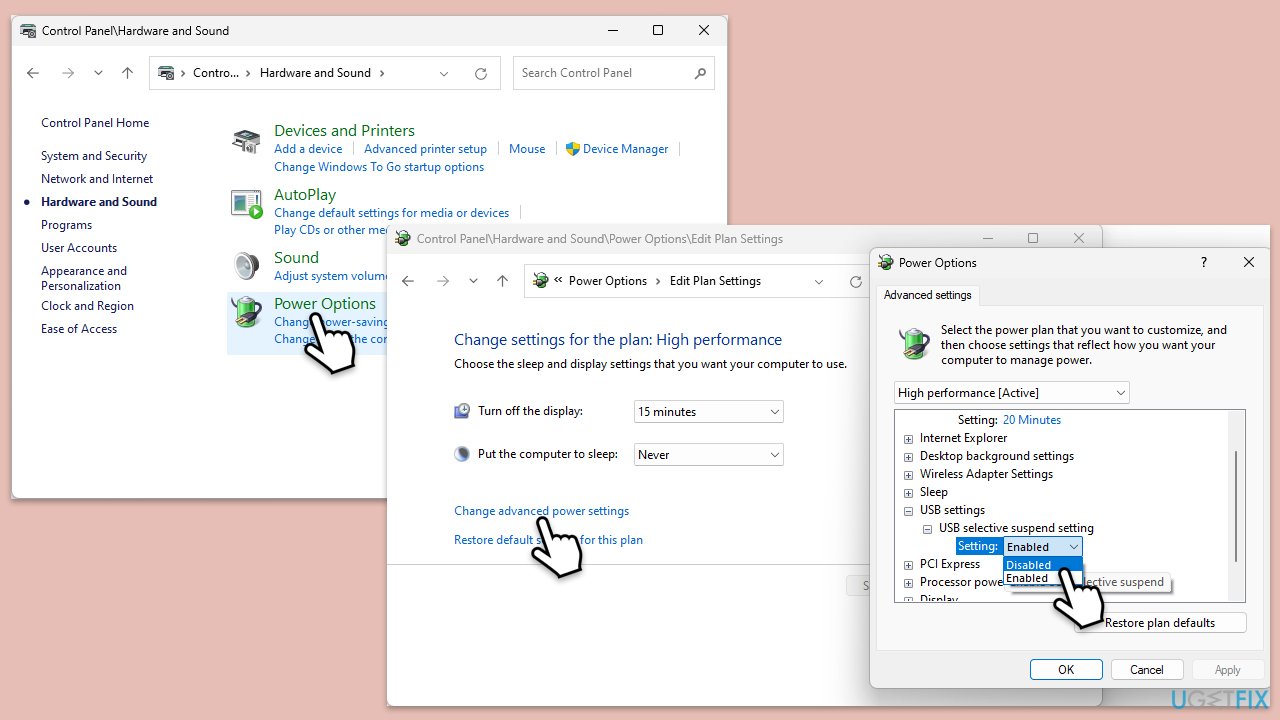Expand the Internet Explorer tree node

click(909, 439)
